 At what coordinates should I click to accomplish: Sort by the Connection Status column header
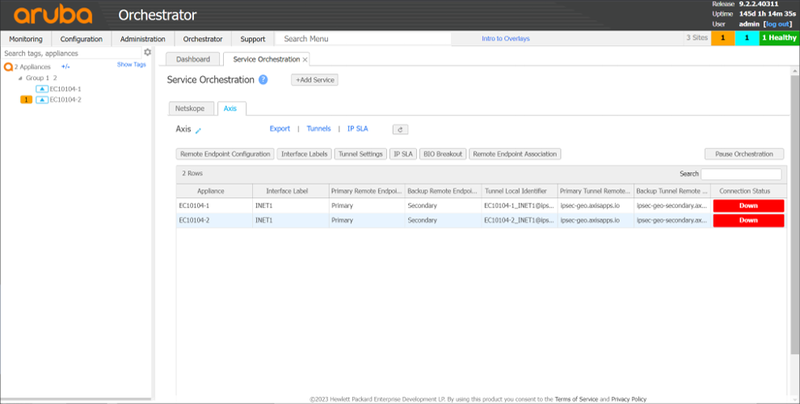(x=748, y=191)
